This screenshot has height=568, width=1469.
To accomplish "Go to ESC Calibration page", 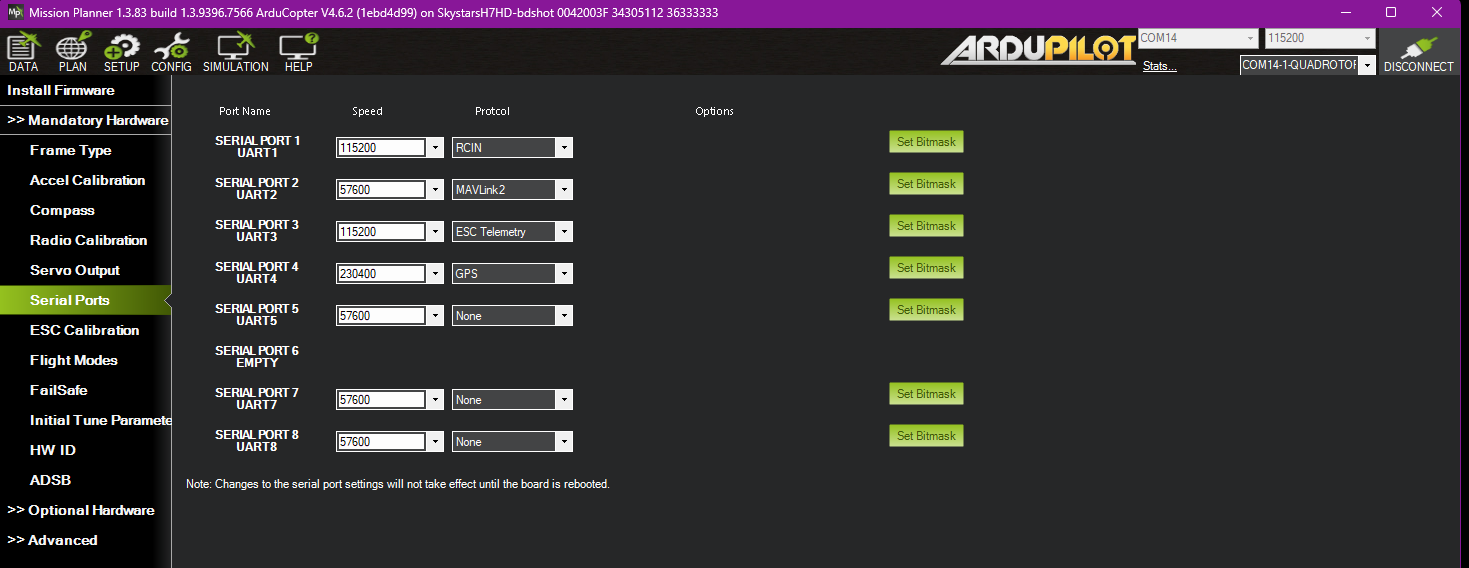I will [x=84, y=330].
